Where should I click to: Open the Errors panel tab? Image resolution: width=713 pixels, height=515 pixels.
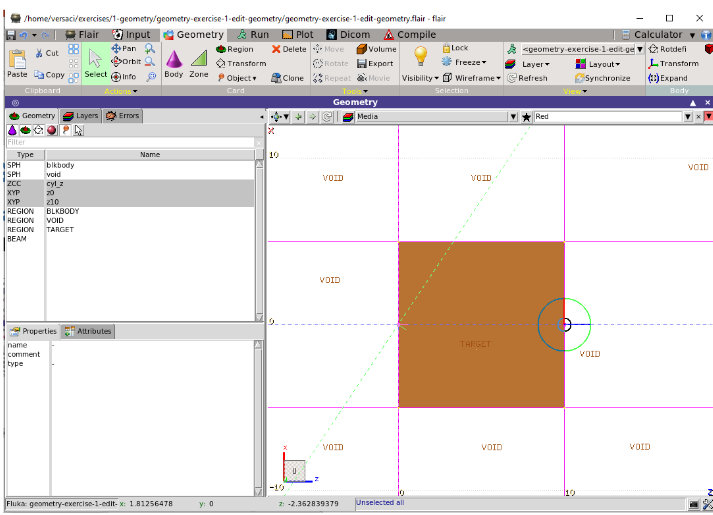122,116
